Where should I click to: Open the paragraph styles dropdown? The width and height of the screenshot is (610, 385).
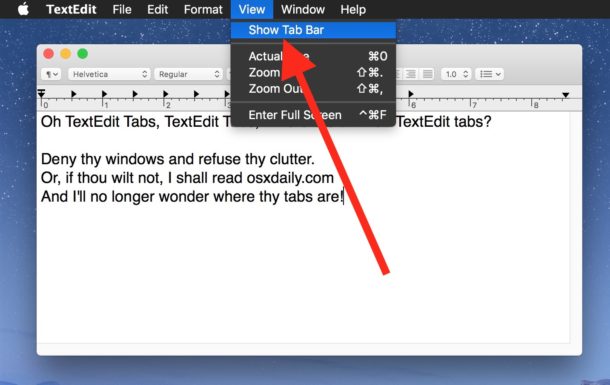tap(51, 74)
